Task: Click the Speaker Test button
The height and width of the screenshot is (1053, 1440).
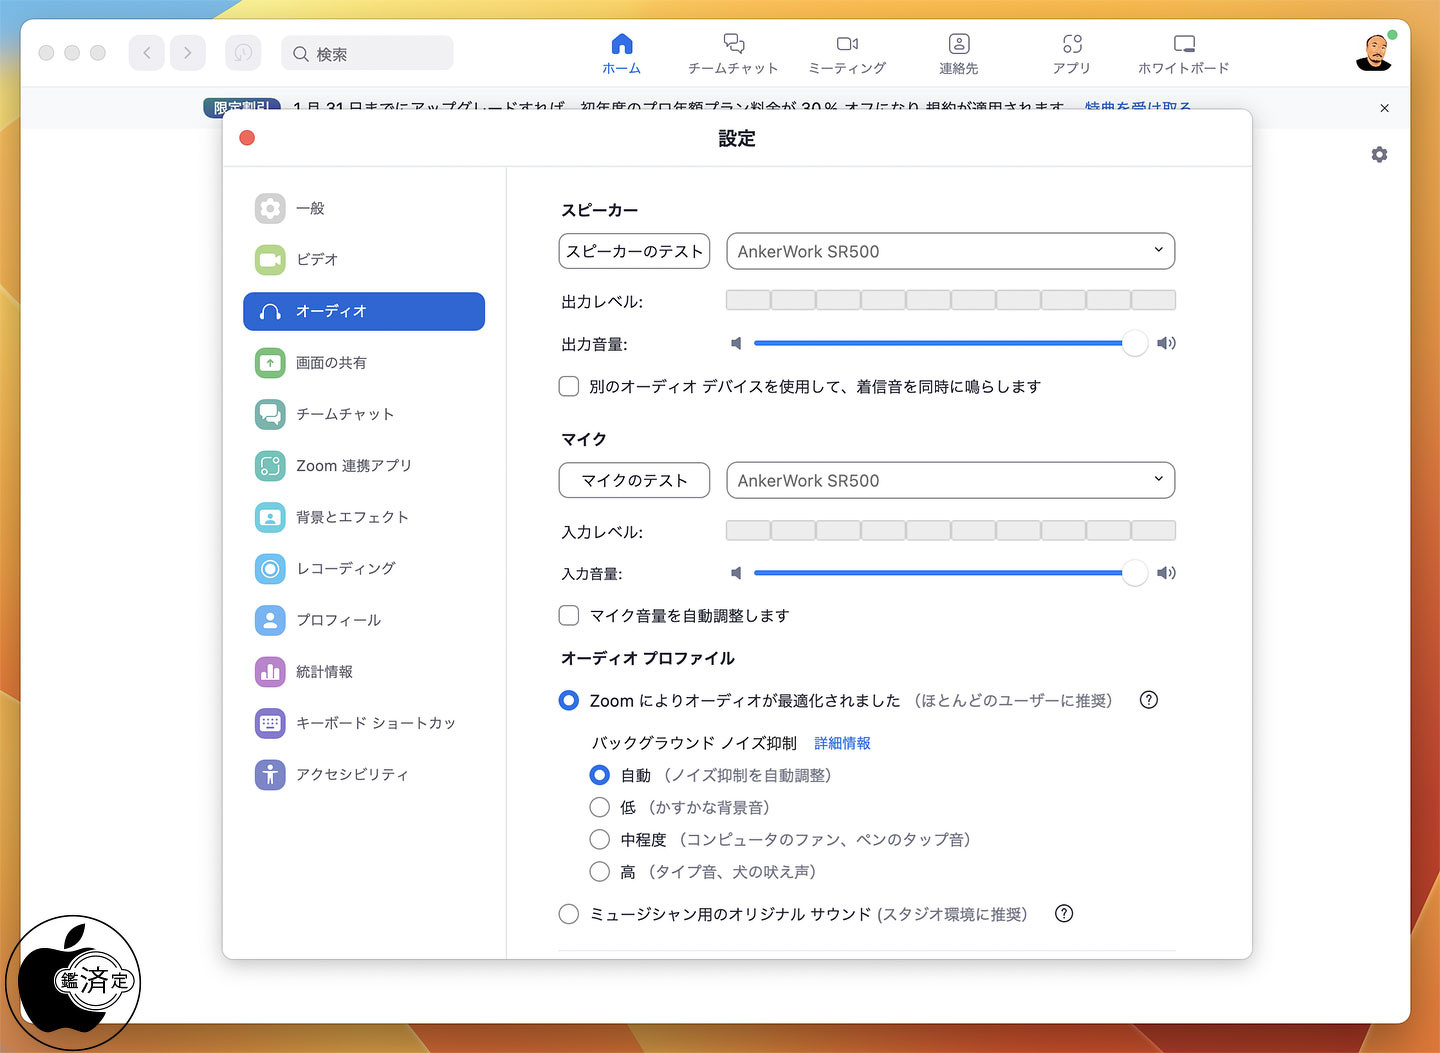Action: point(634,251)
